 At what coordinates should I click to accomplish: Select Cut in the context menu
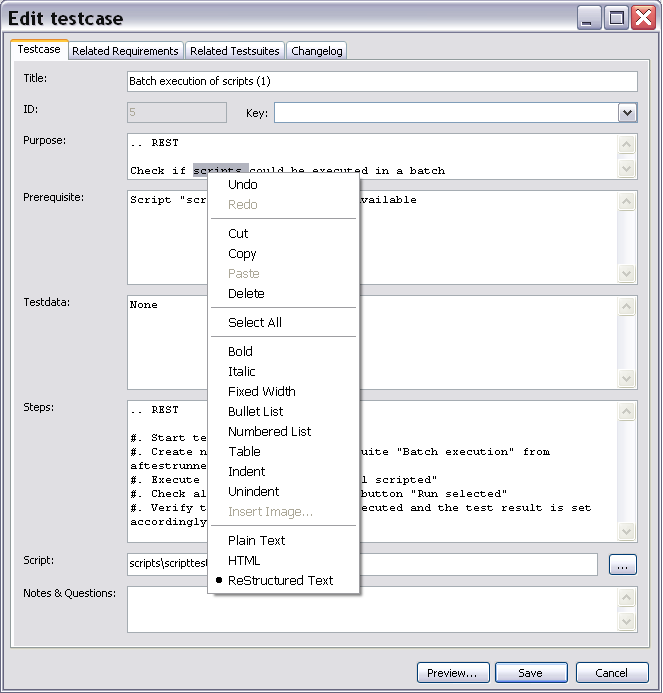[283, 233]
